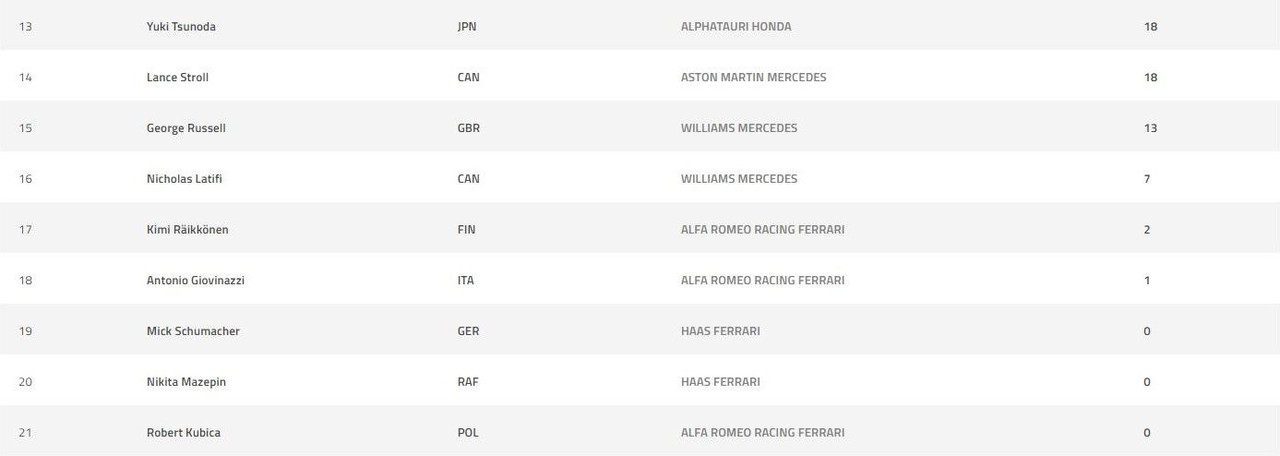Select Alfa Romeo Racing Ferrari for Räikkönen
Viewport: 1280px width, 456px height.
762,230
